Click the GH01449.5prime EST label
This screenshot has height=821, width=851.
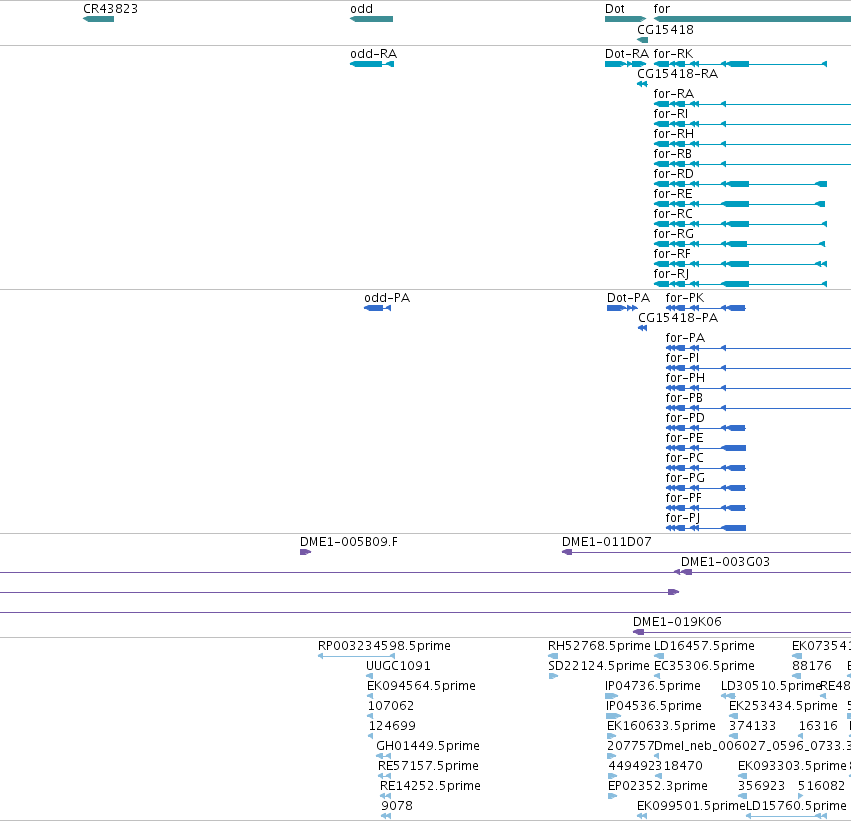pos(428,746)
